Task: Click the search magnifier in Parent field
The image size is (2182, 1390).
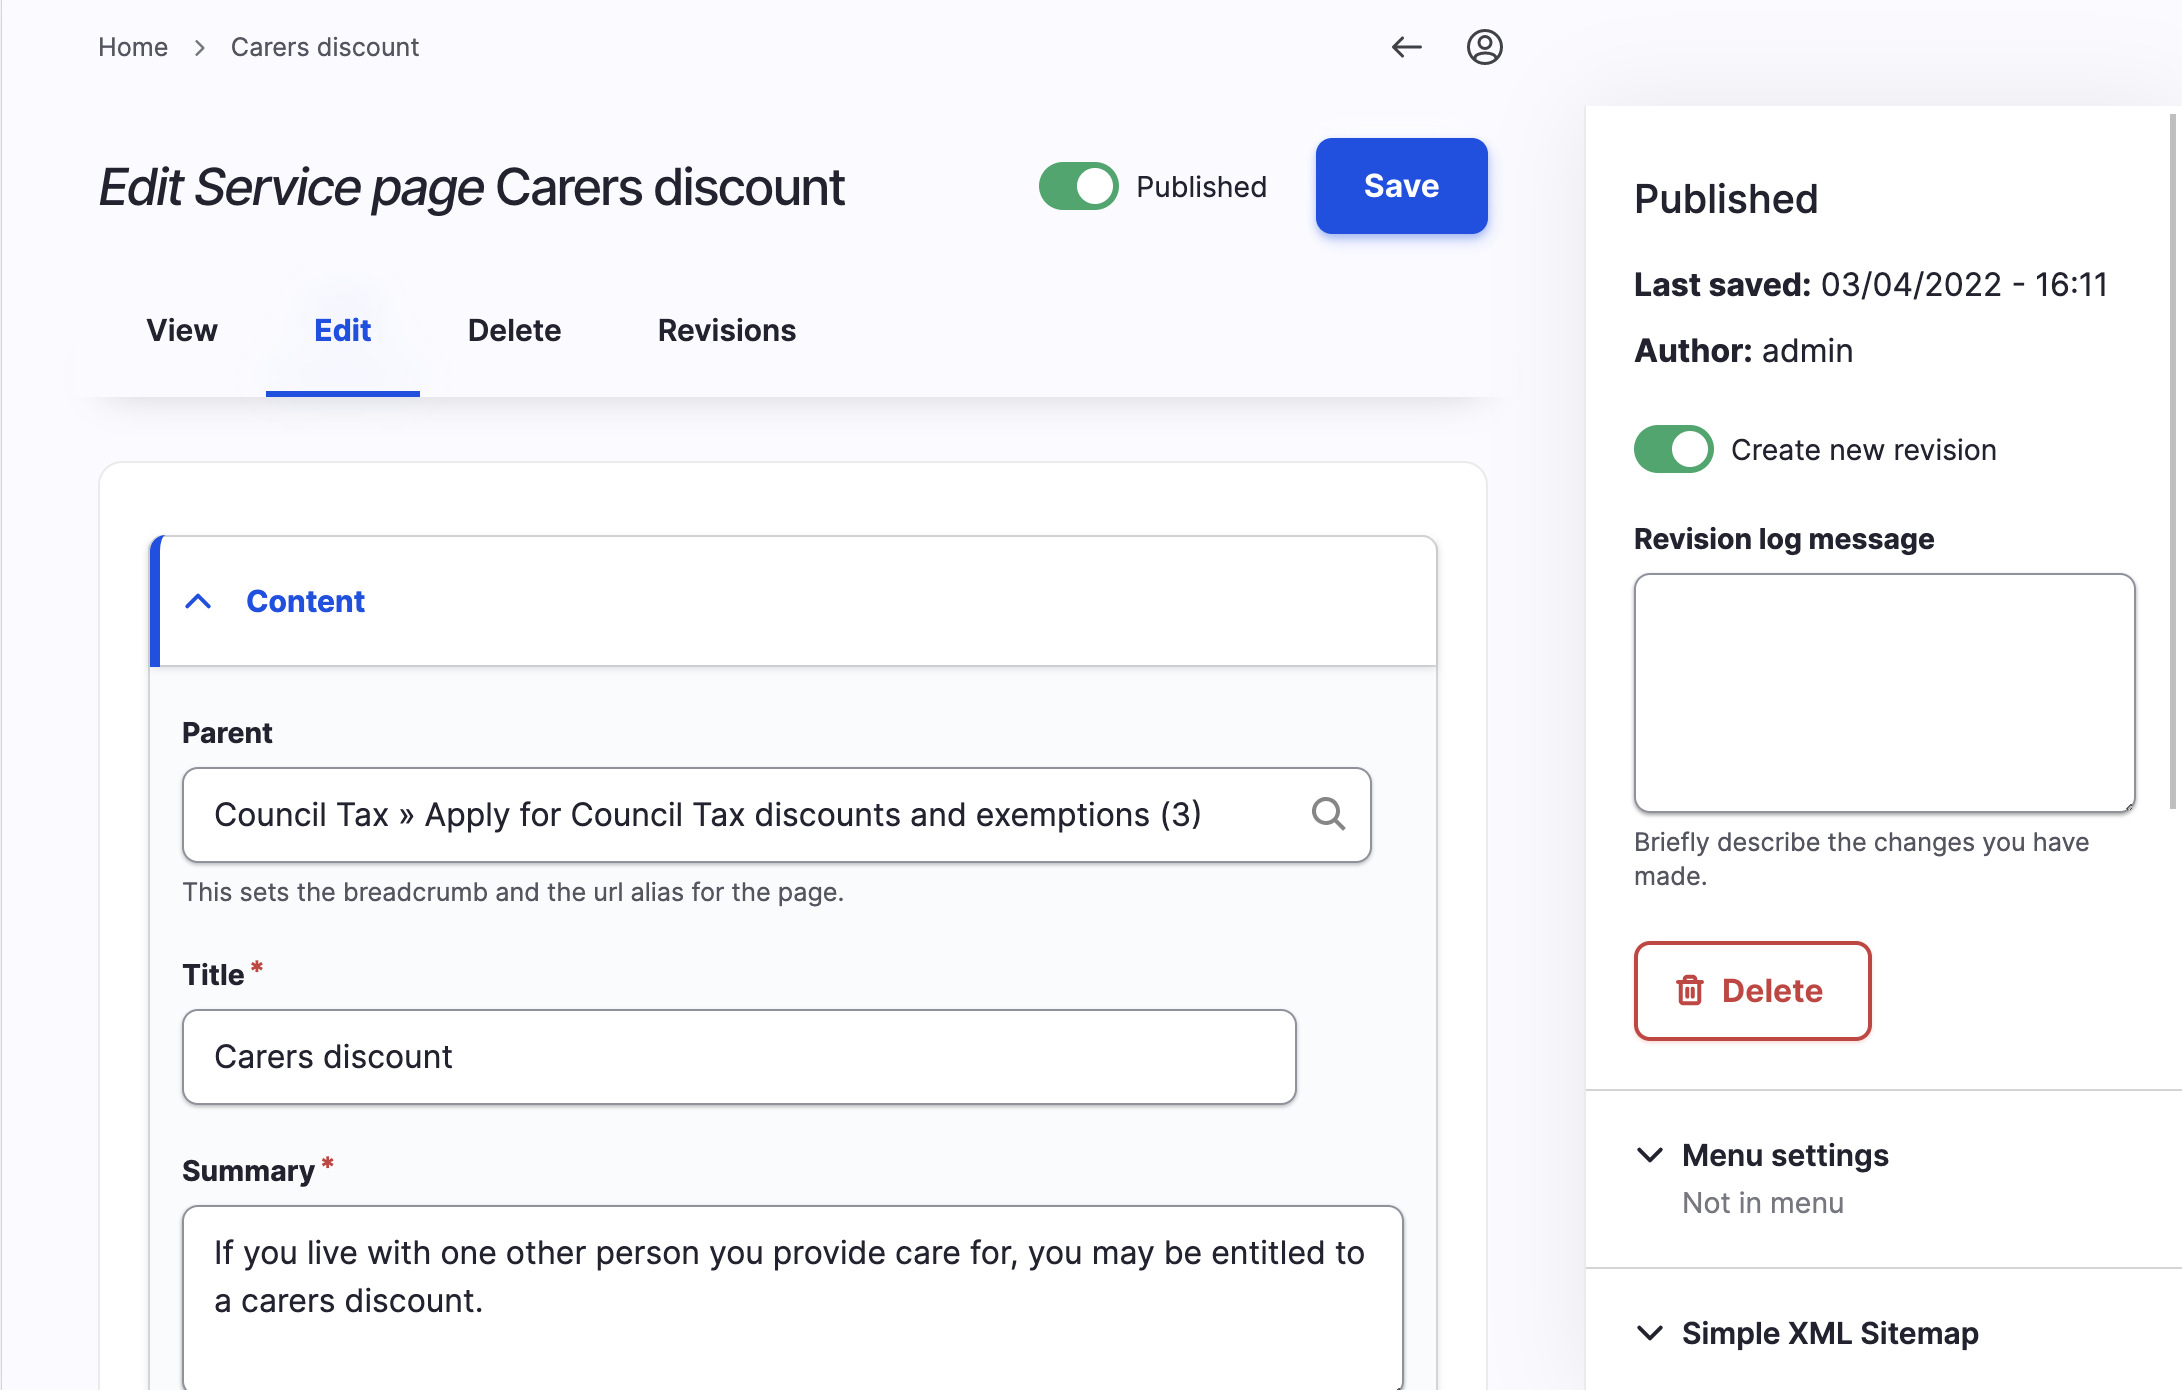Action: click(1328, 814)
